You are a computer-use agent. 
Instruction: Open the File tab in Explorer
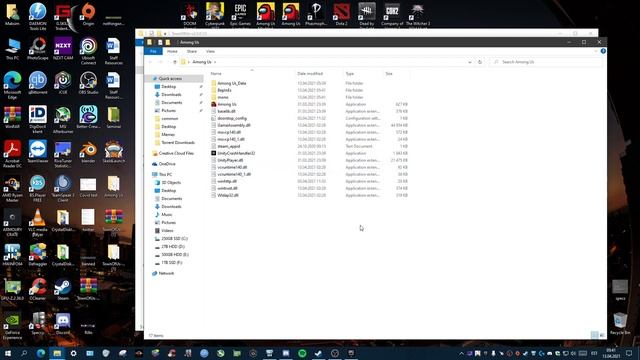[153, 51]
